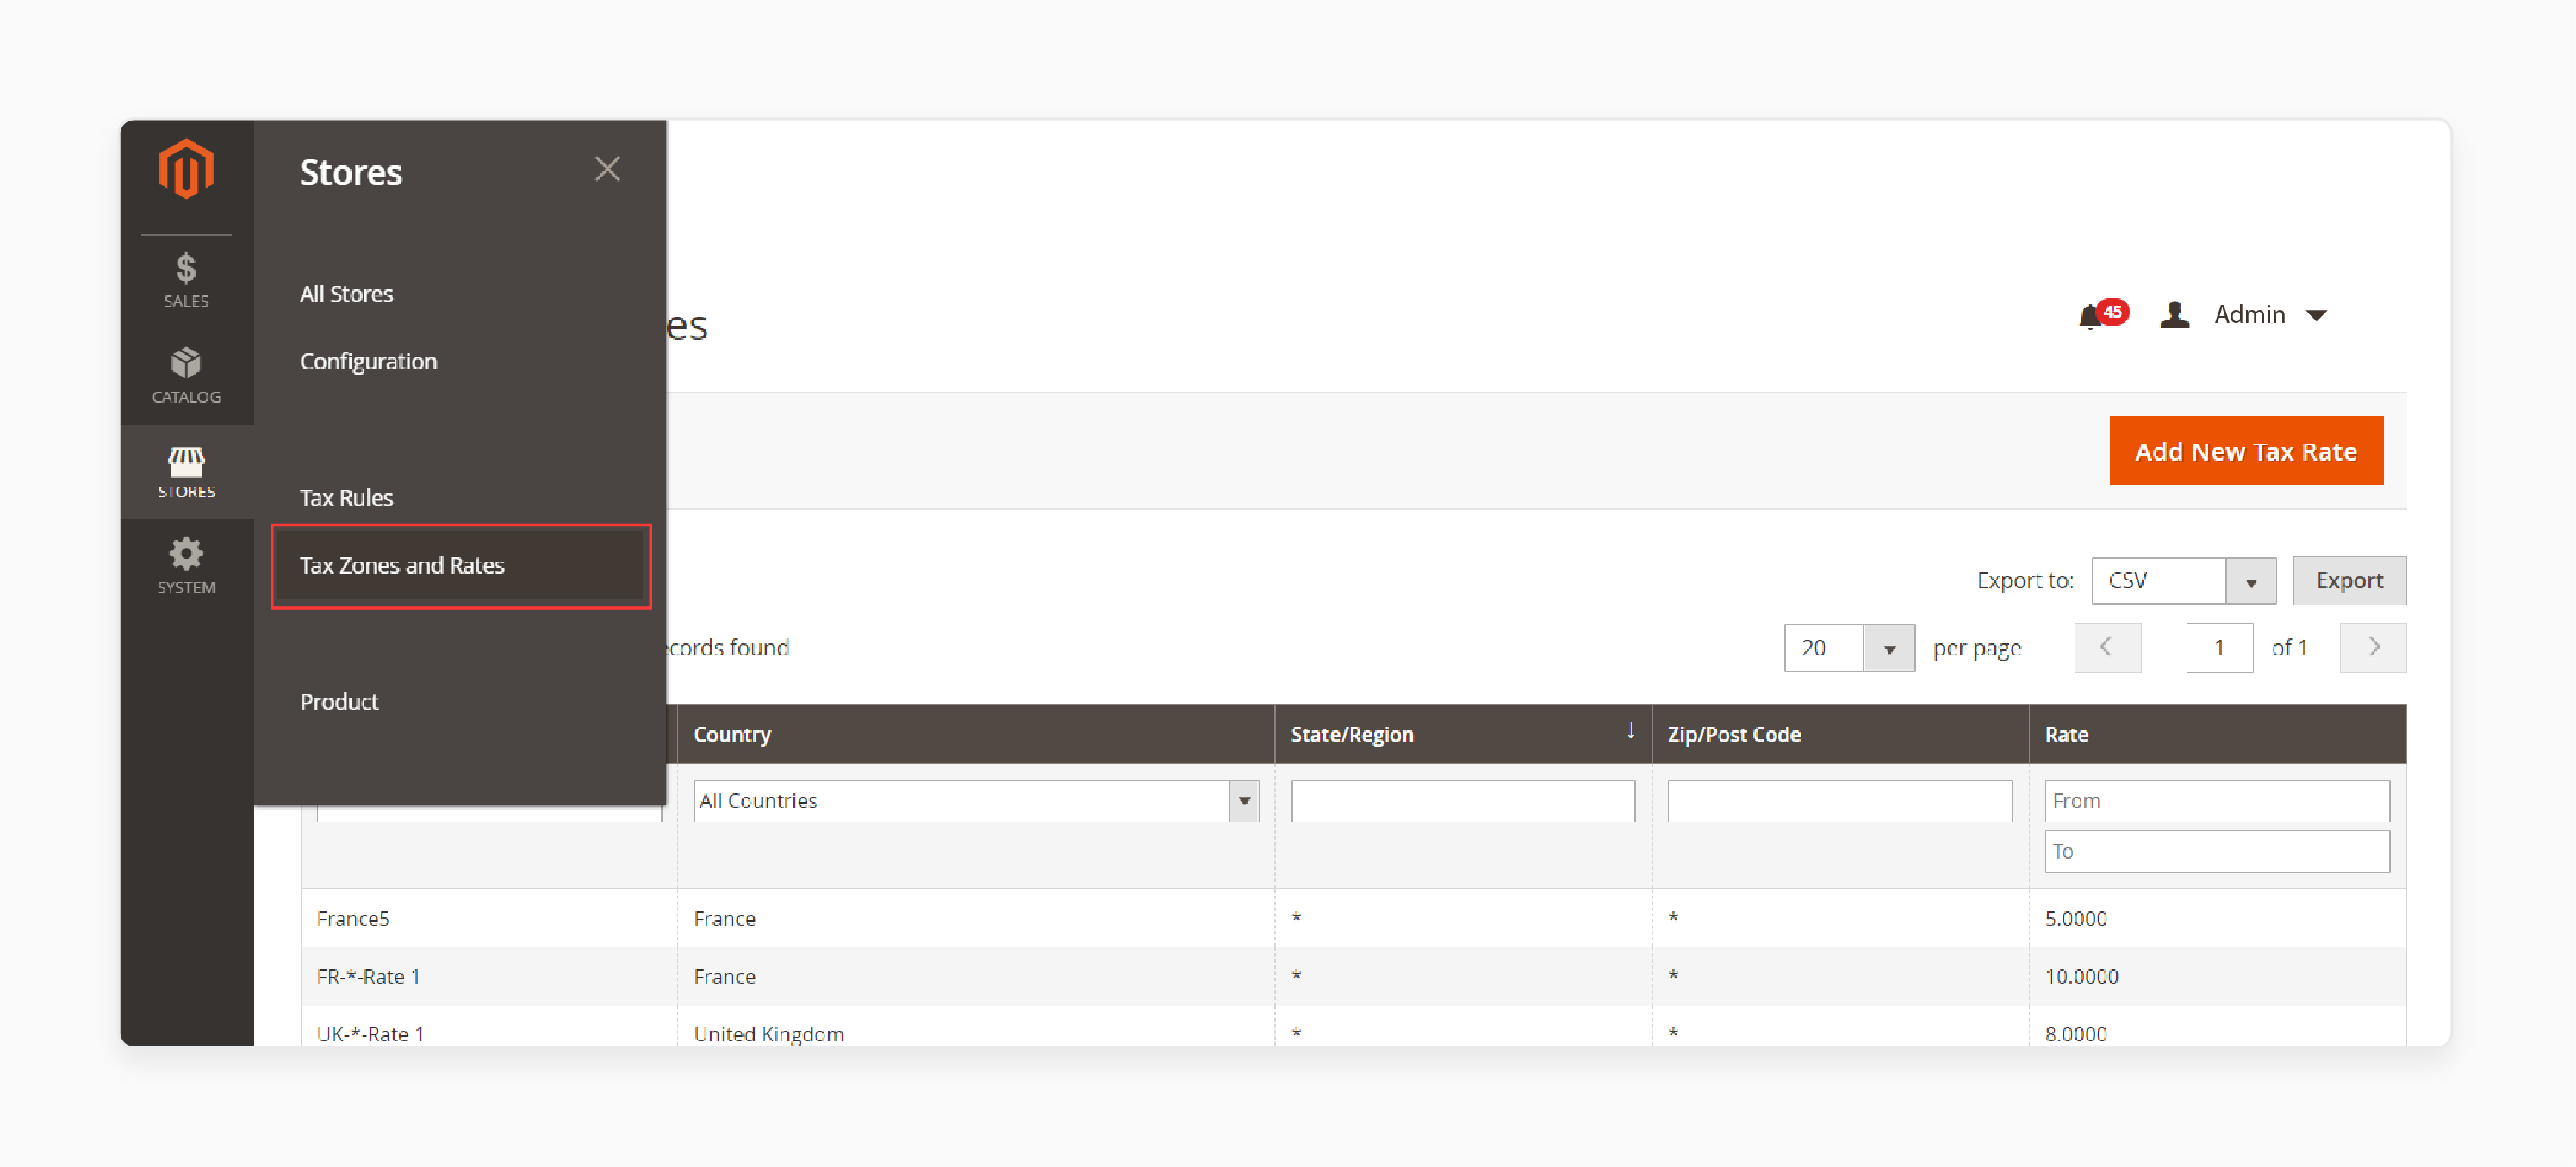2576x1167 pixels.
Task: Open the All Countries filter dropdown
Action: click(x=975, y=801)
